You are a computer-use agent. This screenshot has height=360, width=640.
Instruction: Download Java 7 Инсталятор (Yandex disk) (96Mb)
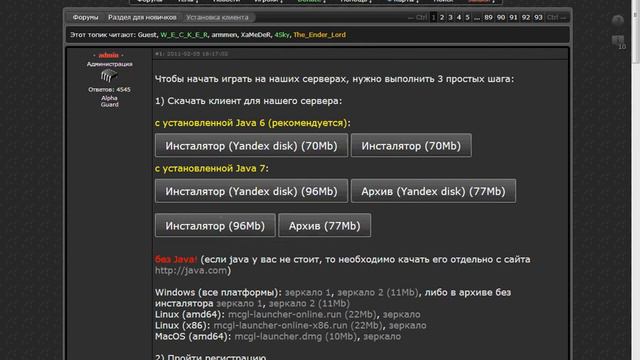251,191
